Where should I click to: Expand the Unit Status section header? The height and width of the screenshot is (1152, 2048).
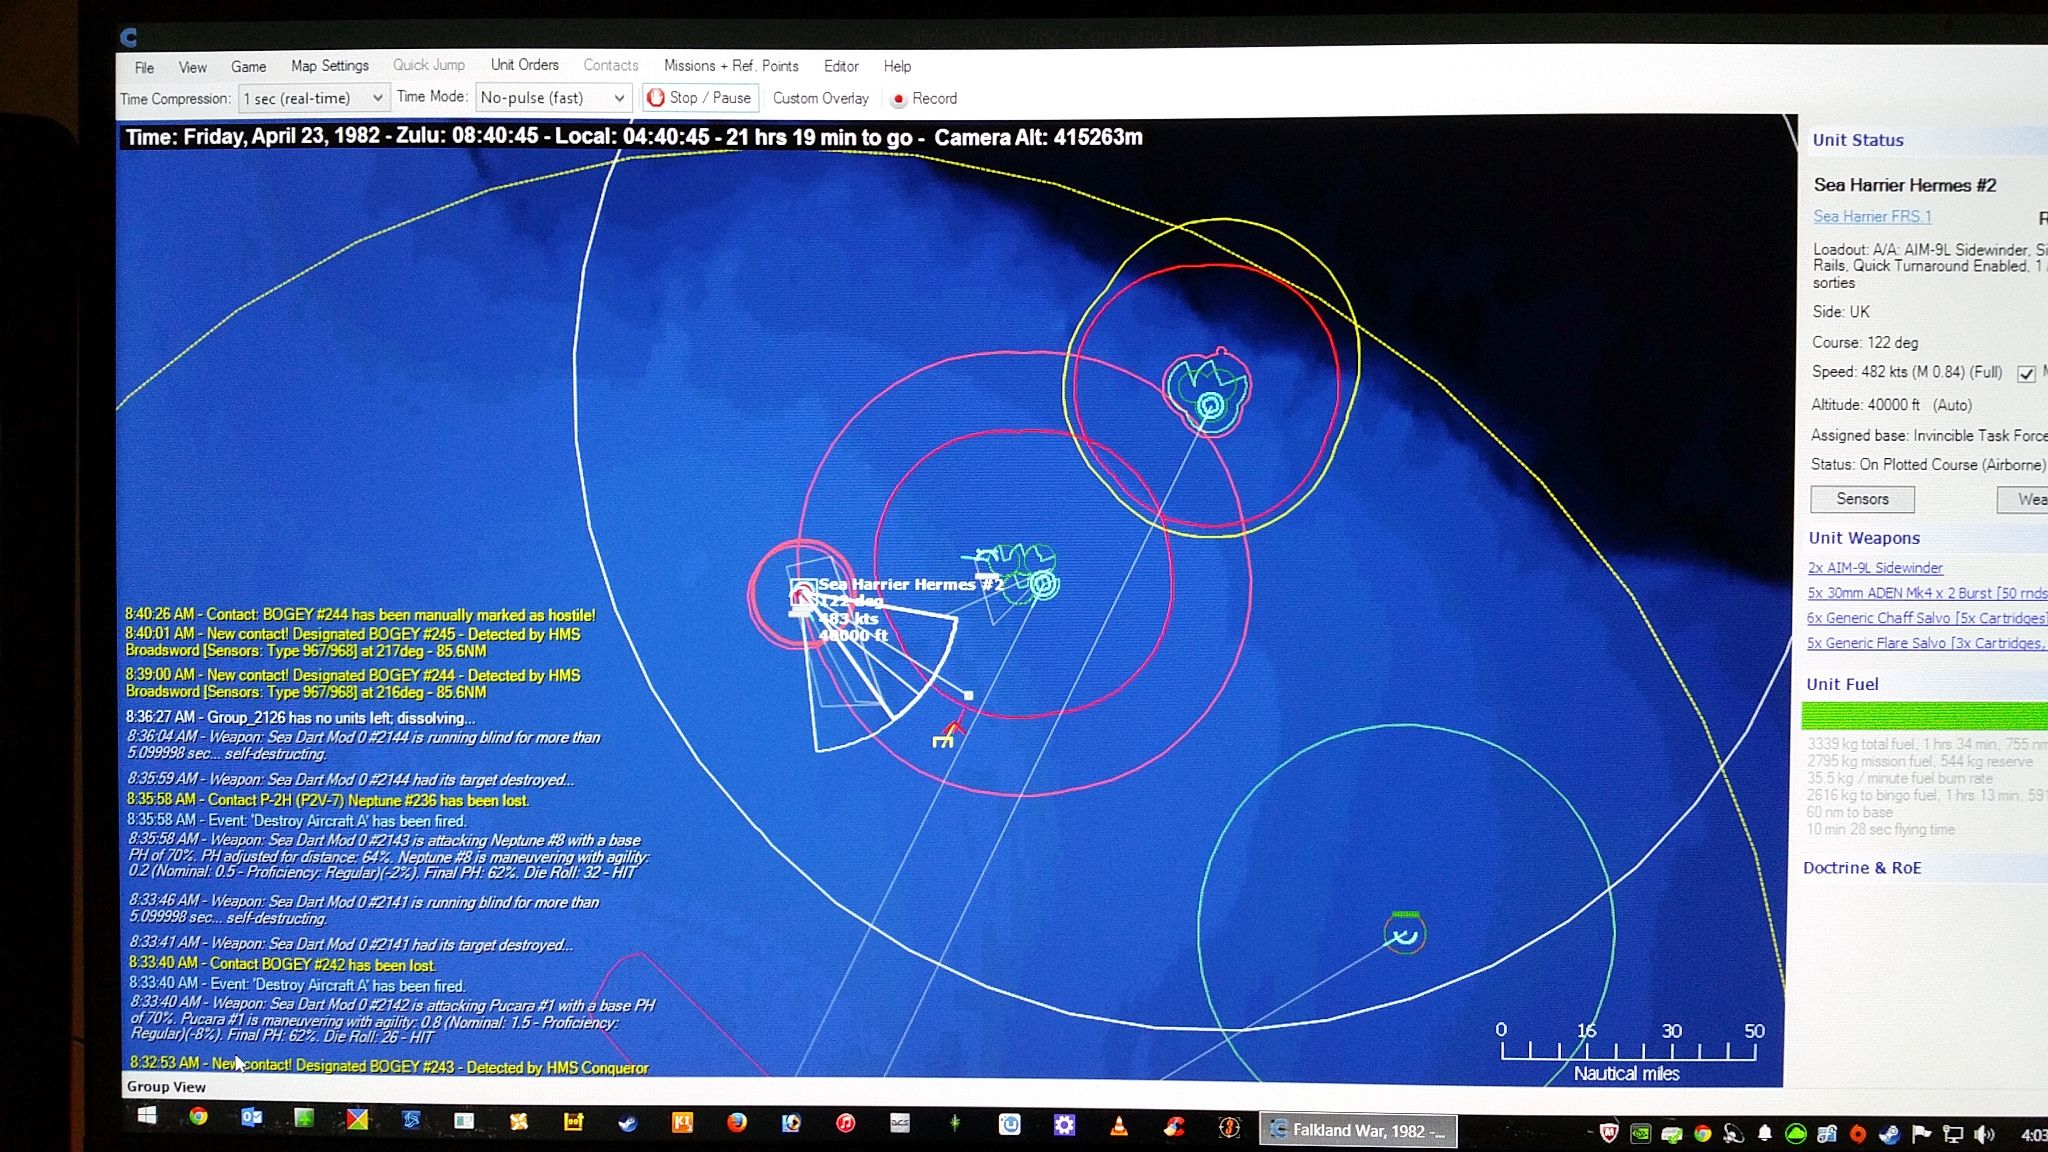[1858, 140]
